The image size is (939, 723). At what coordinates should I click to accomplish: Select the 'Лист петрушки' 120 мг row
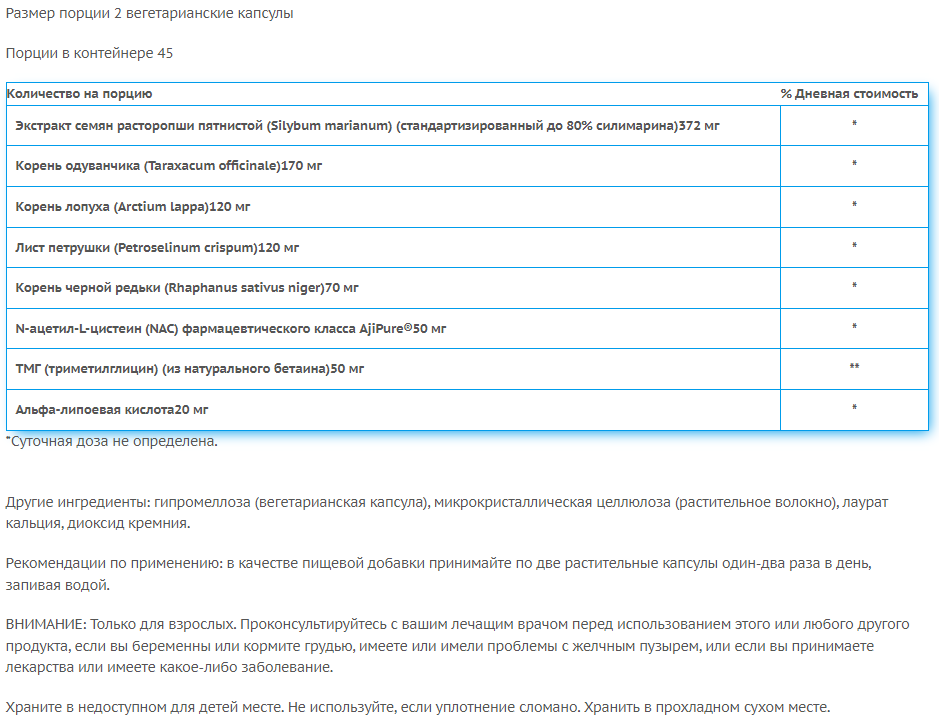157,247
